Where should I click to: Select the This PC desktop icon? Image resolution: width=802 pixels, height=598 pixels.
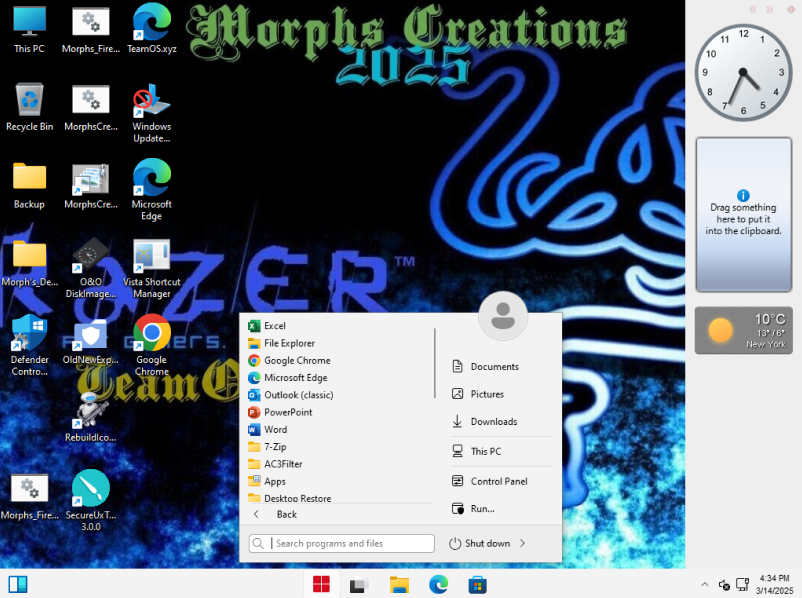(29, 30)
